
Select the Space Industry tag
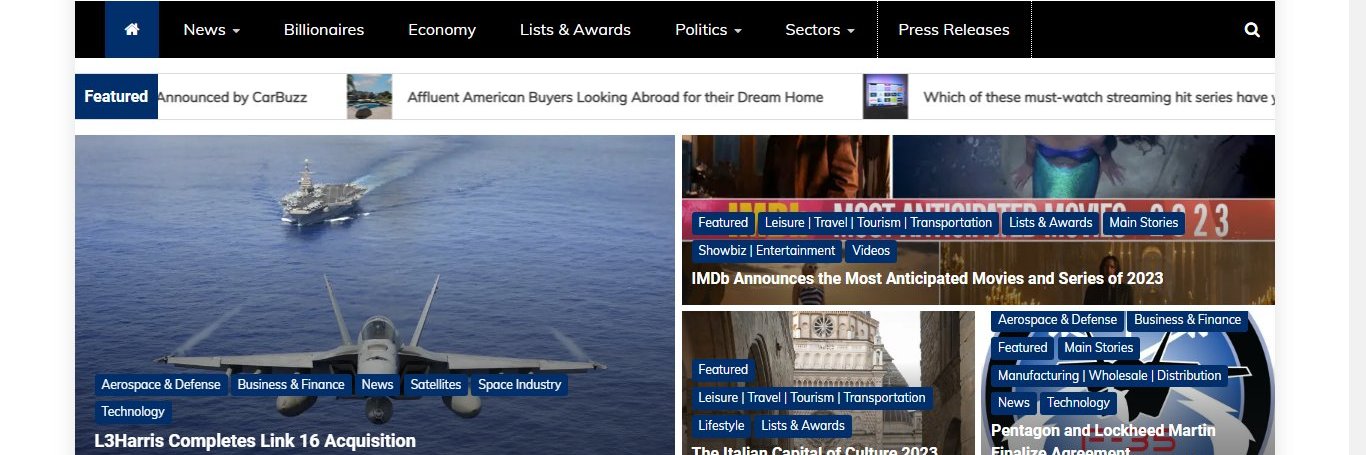point(520,384)
